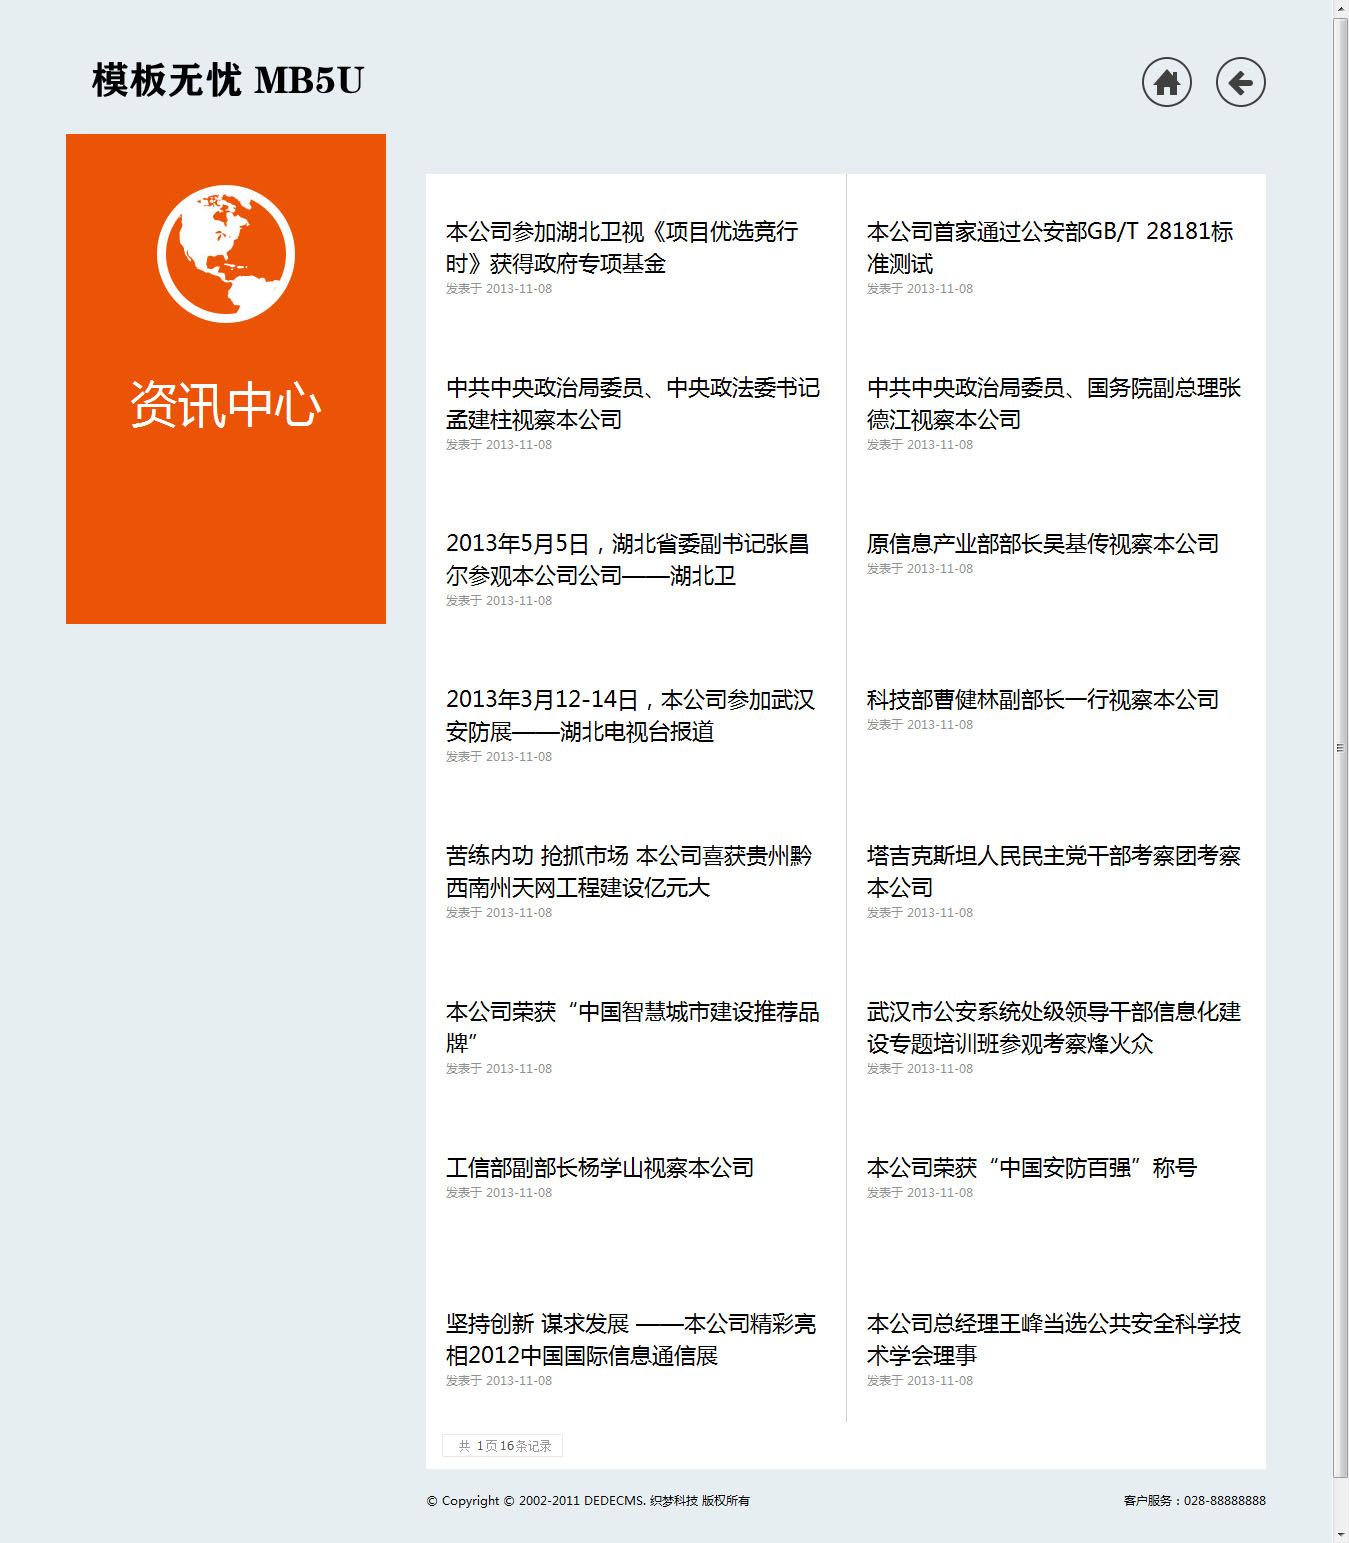The height and width of the screenshot is (1543, 1349).
Task: Click the pagination box showing 16条记录
Action: (x=503, y=1446)
